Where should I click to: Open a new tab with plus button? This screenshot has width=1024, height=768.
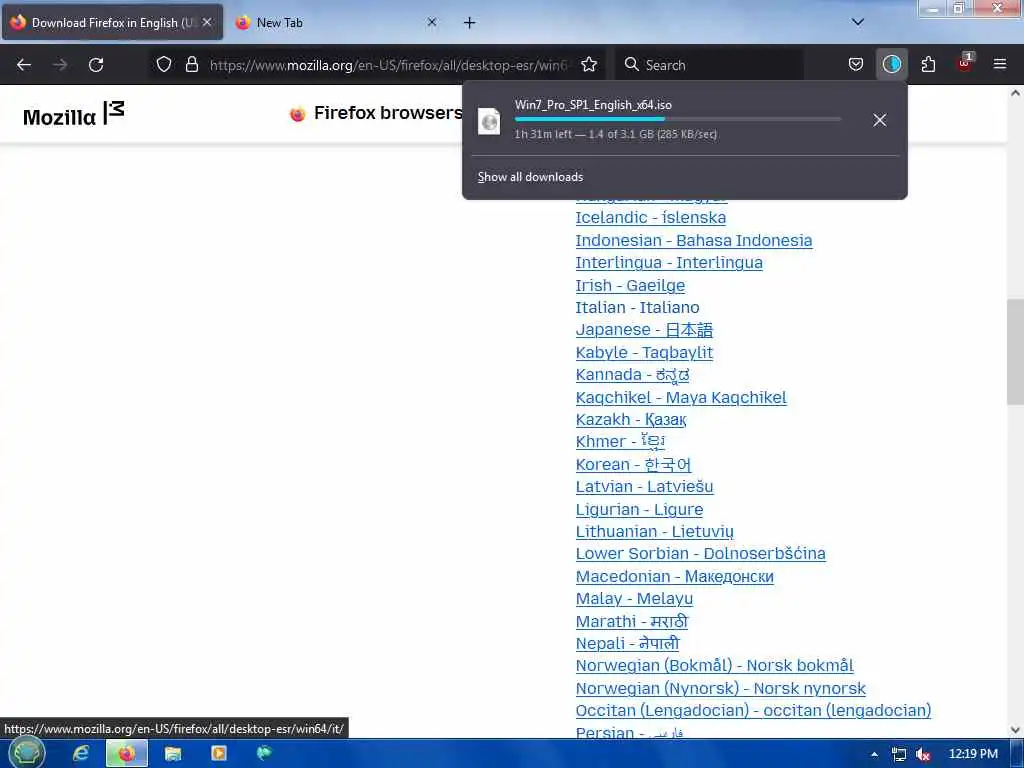pos(470,23)
